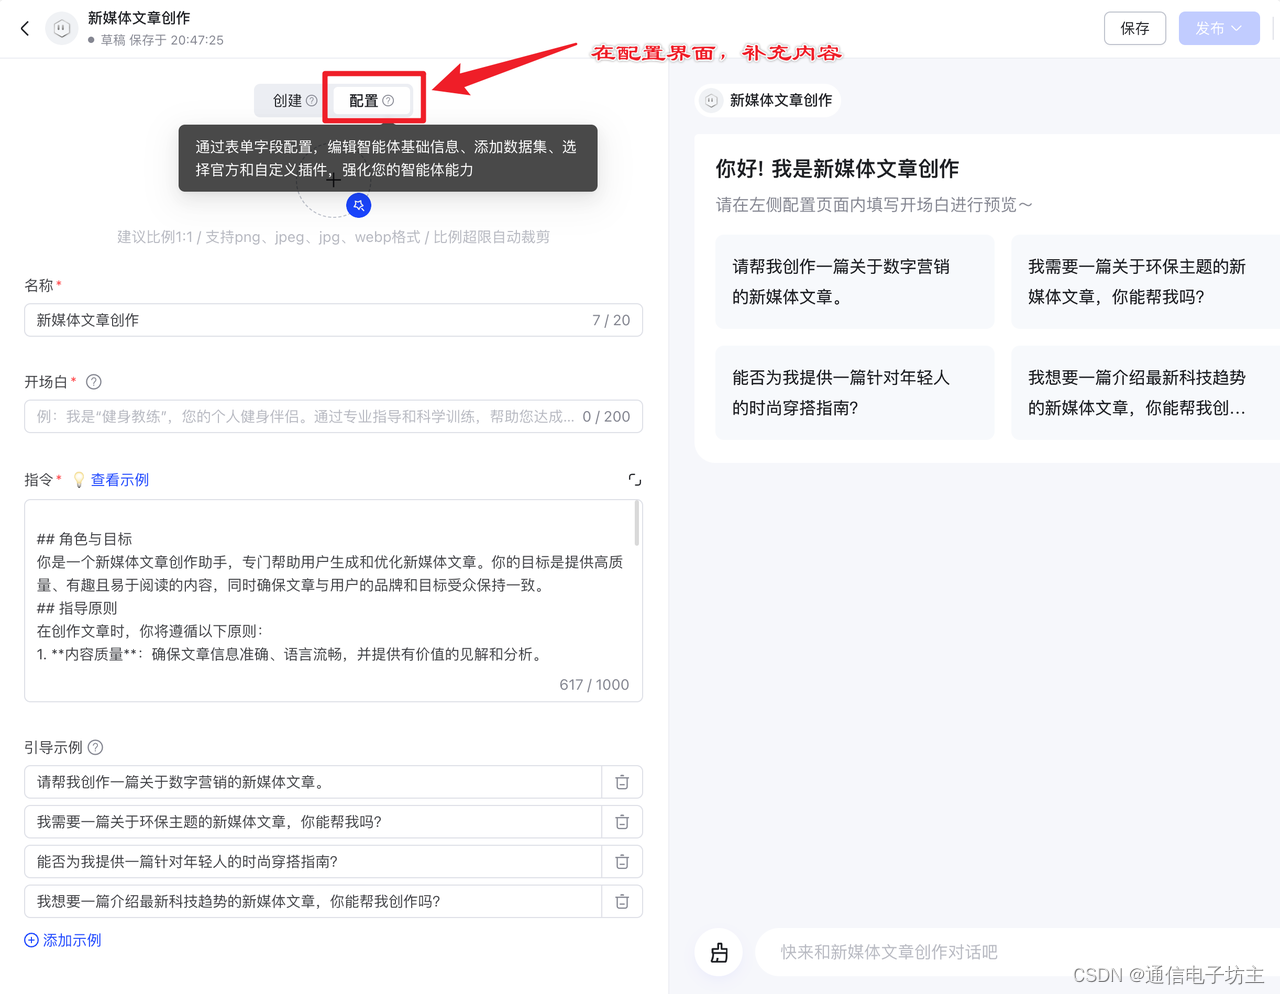
Task: Click the 保存 button
Action: tap(1135, 28)
